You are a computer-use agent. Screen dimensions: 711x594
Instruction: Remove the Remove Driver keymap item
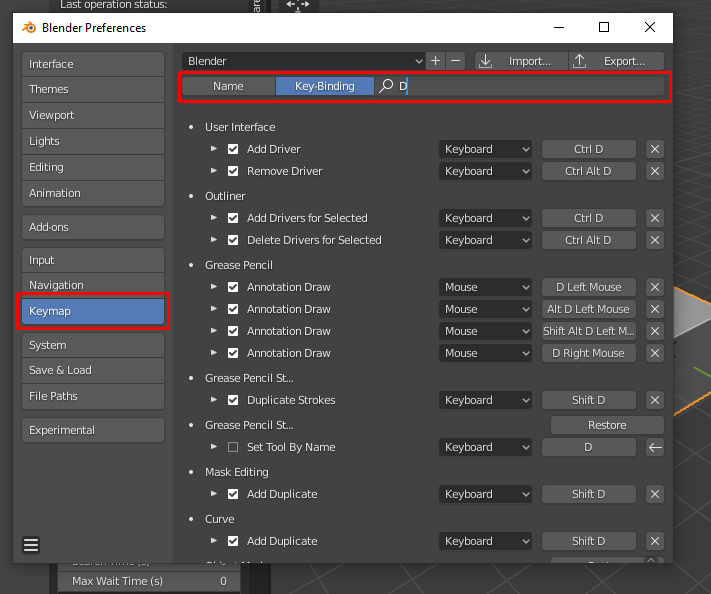pos(655,171)
